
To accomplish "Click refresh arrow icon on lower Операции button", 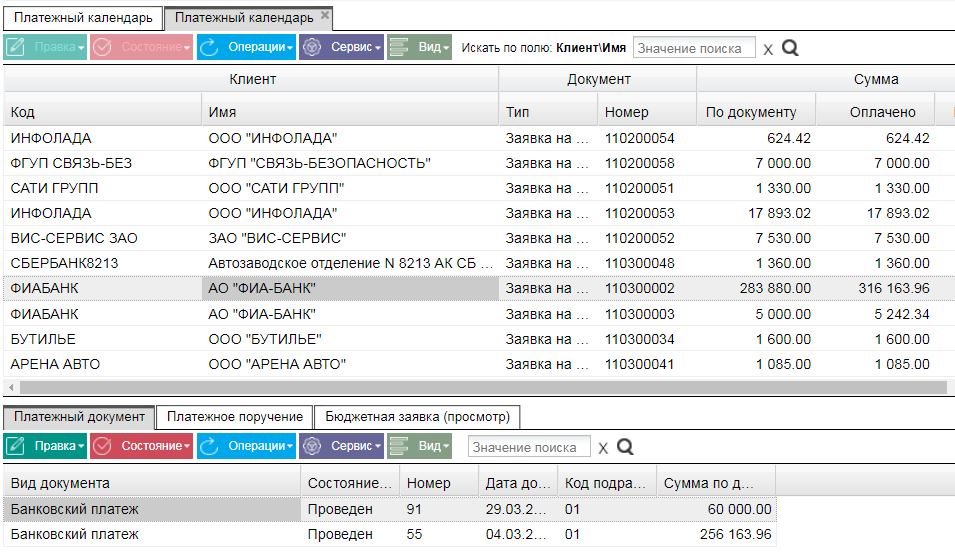I will coord(209,446).
